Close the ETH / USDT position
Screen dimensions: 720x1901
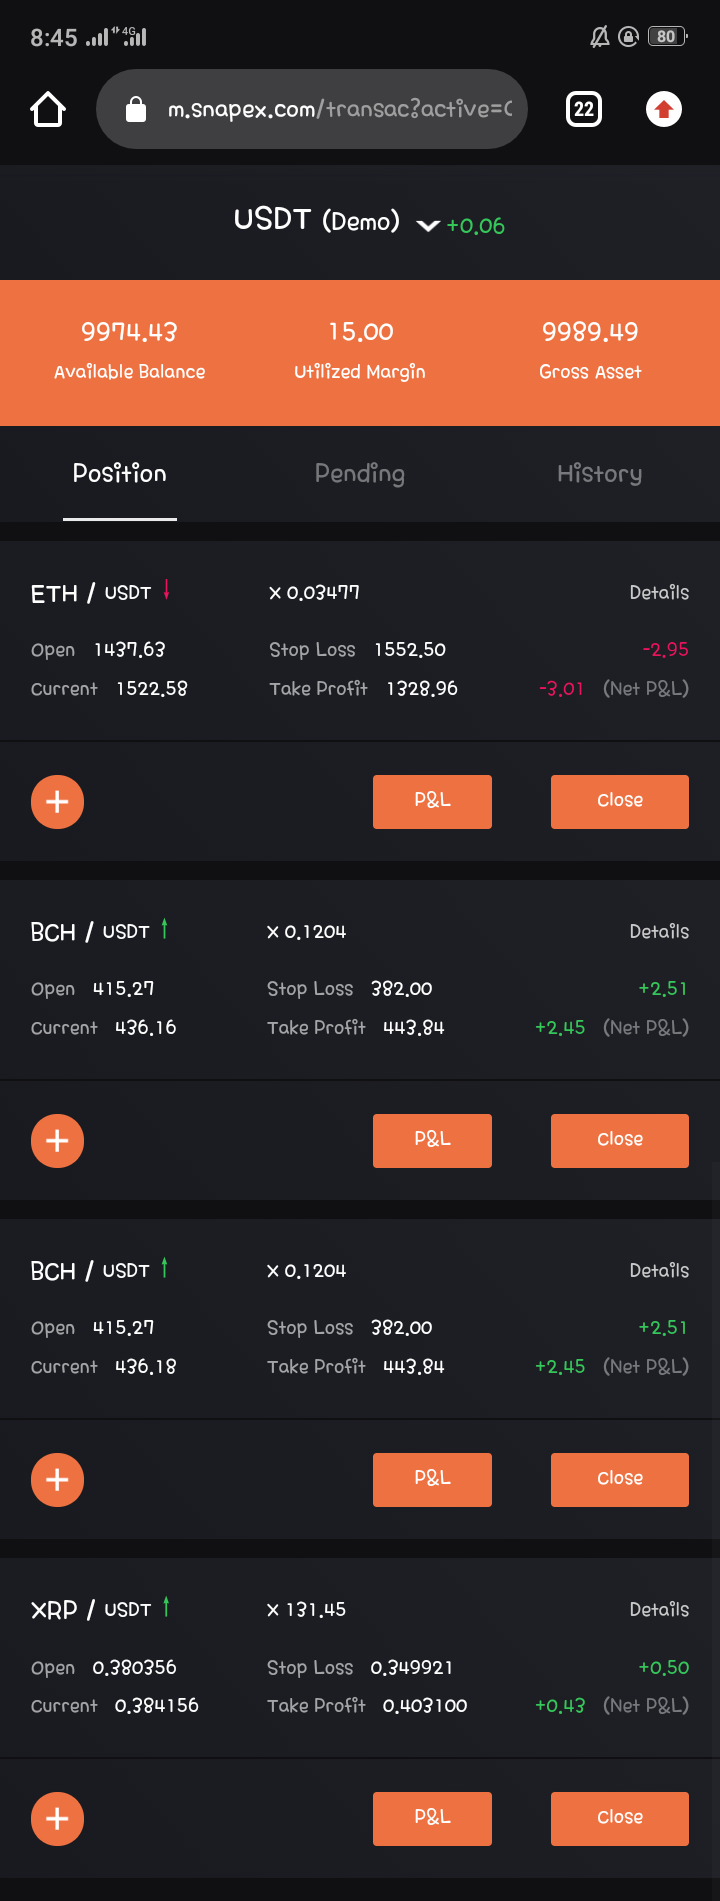click(620, 802)
